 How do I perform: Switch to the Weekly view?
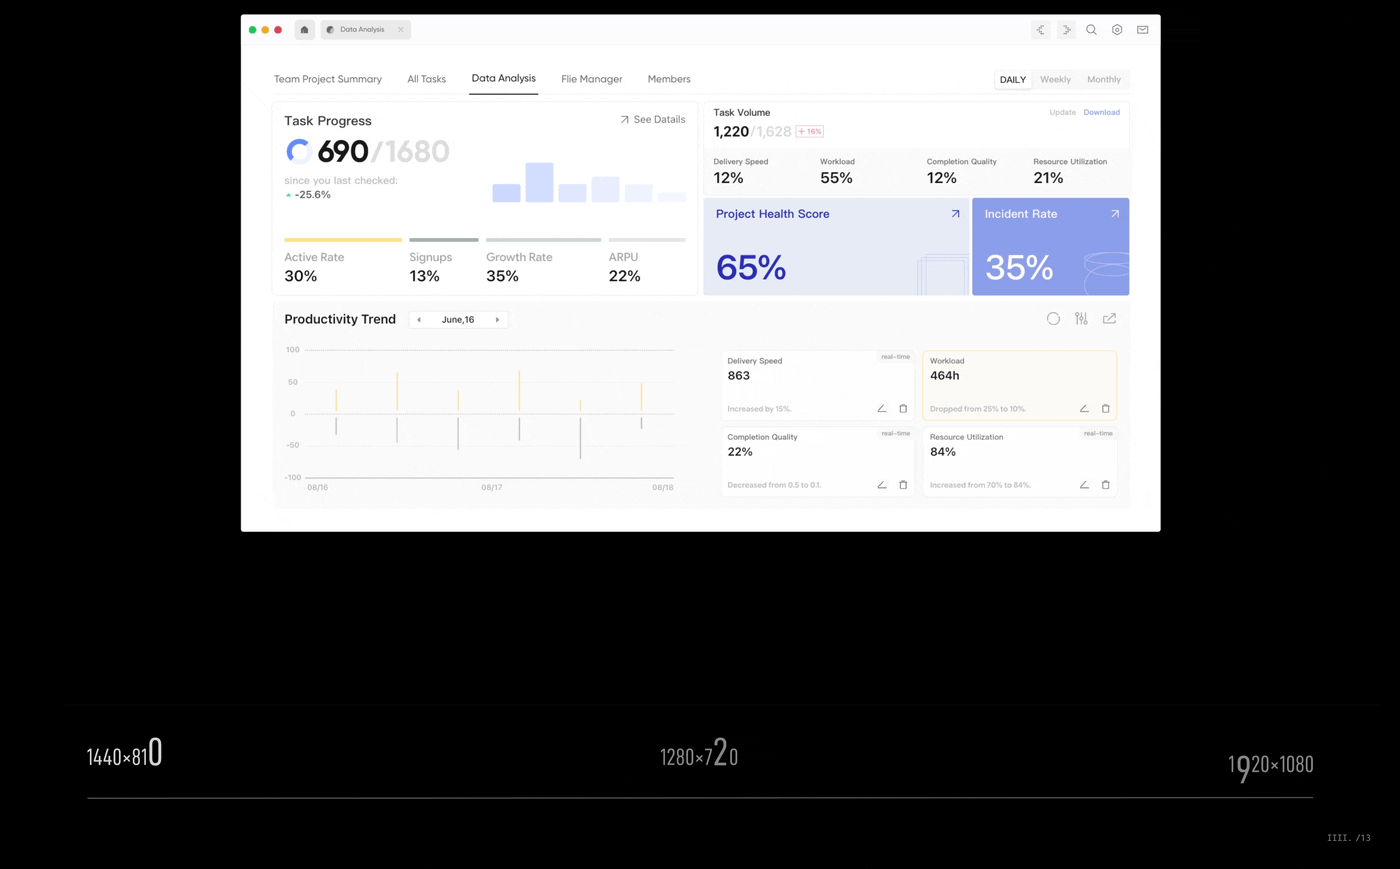[x=1055, y=80]
